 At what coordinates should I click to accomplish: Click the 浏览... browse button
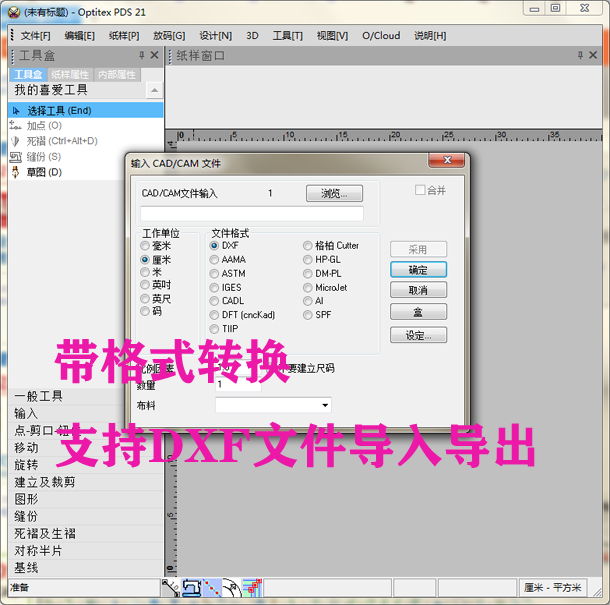[x=334, y=193]
